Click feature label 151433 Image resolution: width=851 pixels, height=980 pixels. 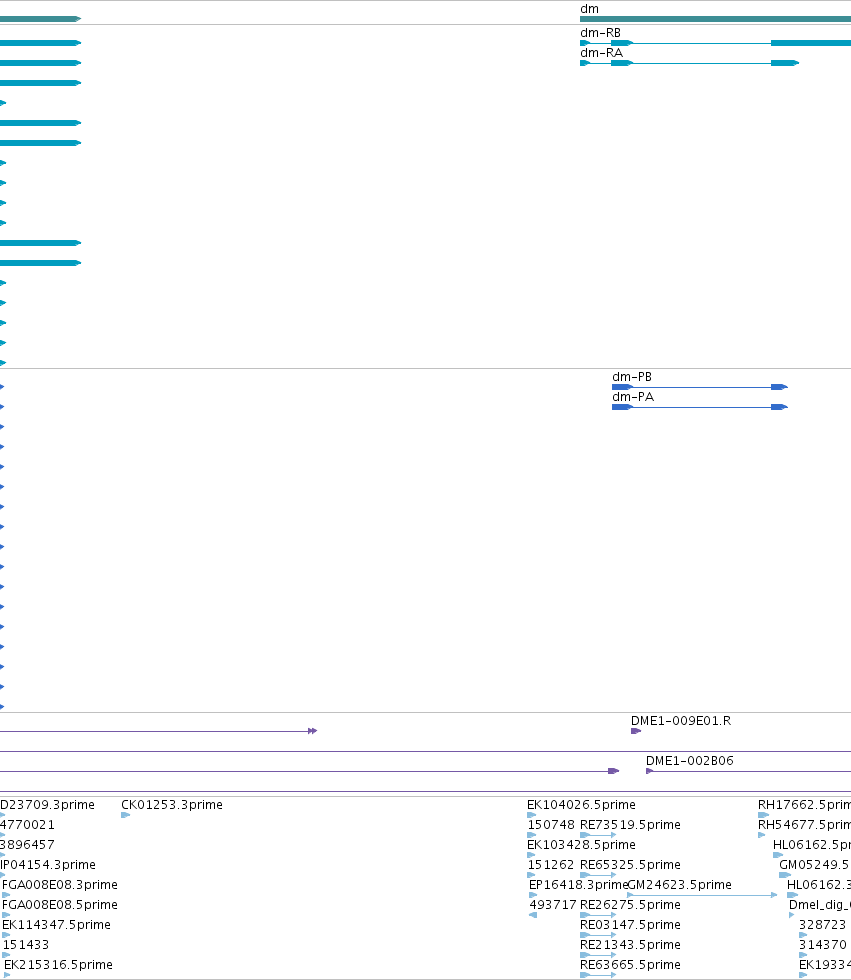pos(26,945)
